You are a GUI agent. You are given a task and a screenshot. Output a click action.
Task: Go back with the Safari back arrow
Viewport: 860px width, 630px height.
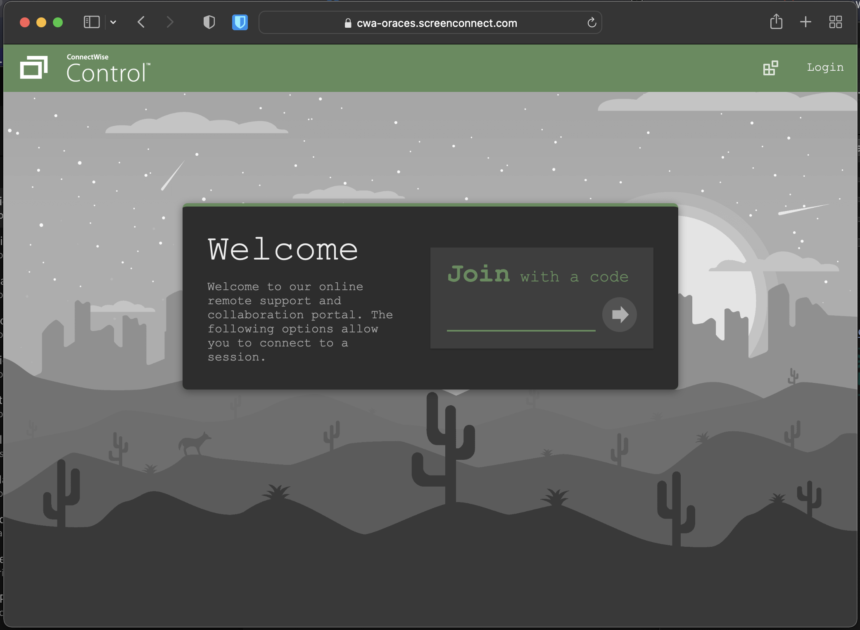[x=141, y=22]
